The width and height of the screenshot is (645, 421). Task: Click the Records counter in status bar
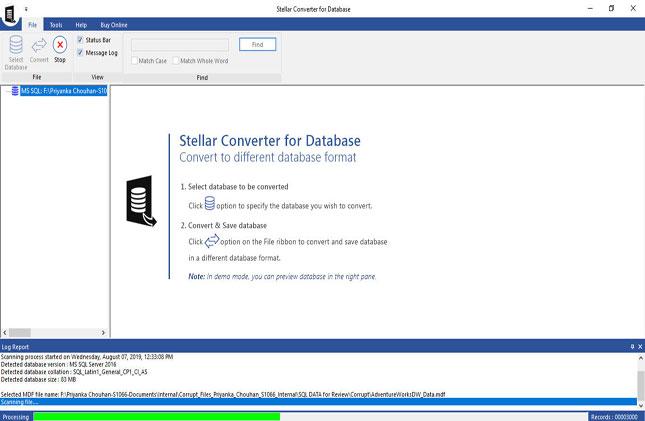[614, 417]
